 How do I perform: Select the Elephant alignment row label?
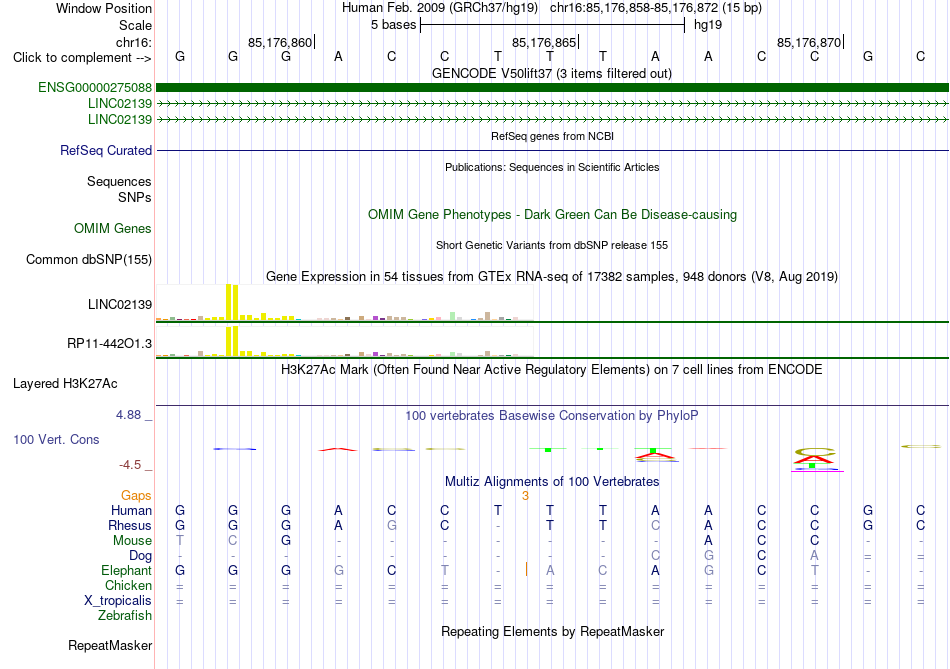[x=126, y=571]
